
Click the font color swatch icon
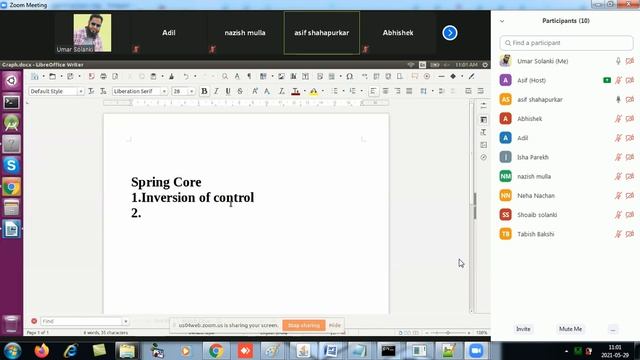(x=296, y=91)
